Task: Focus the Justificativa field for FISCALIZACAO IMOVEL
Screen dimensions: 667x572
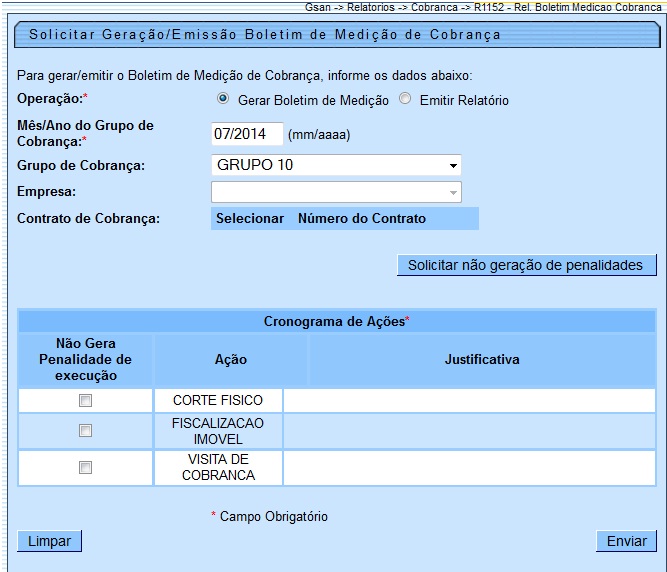Action: tap(469, 431)
